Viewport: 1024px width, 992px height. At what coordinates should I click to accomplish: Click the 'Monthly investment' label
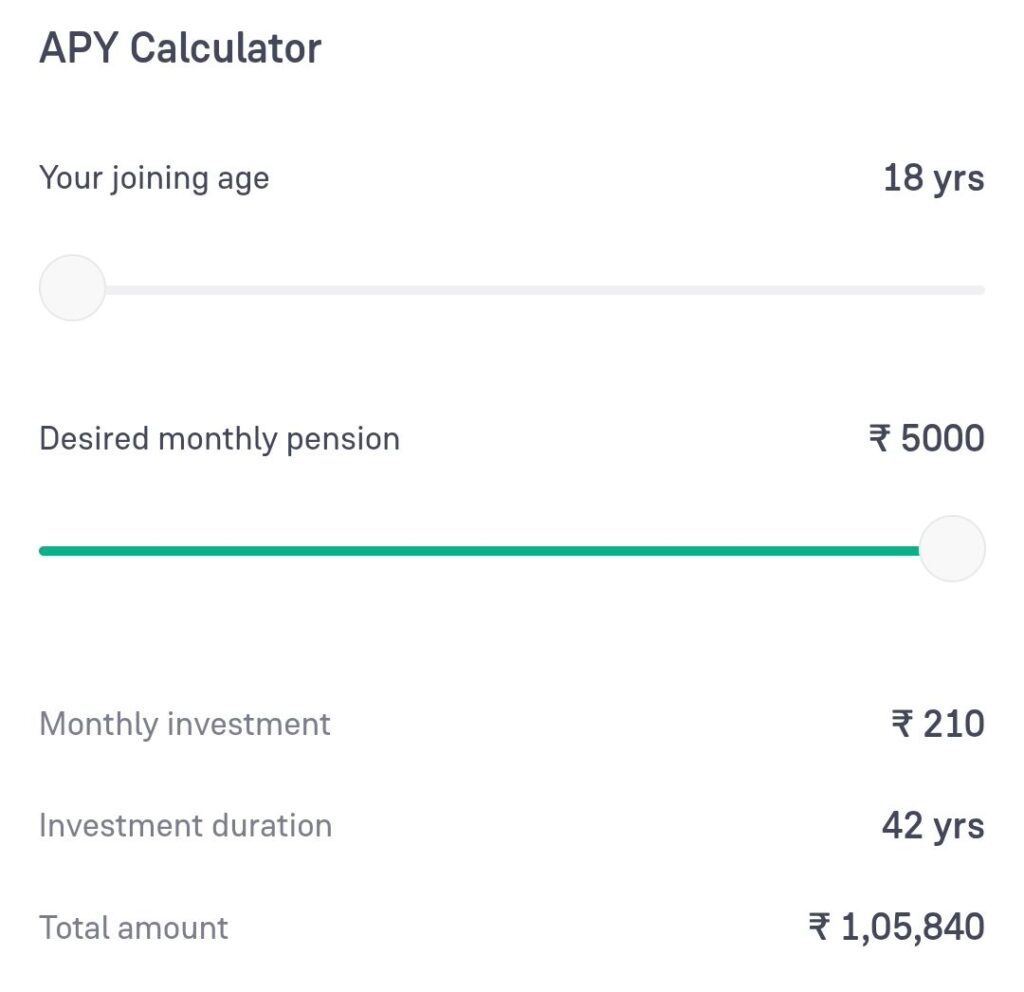tap(185, 724)
